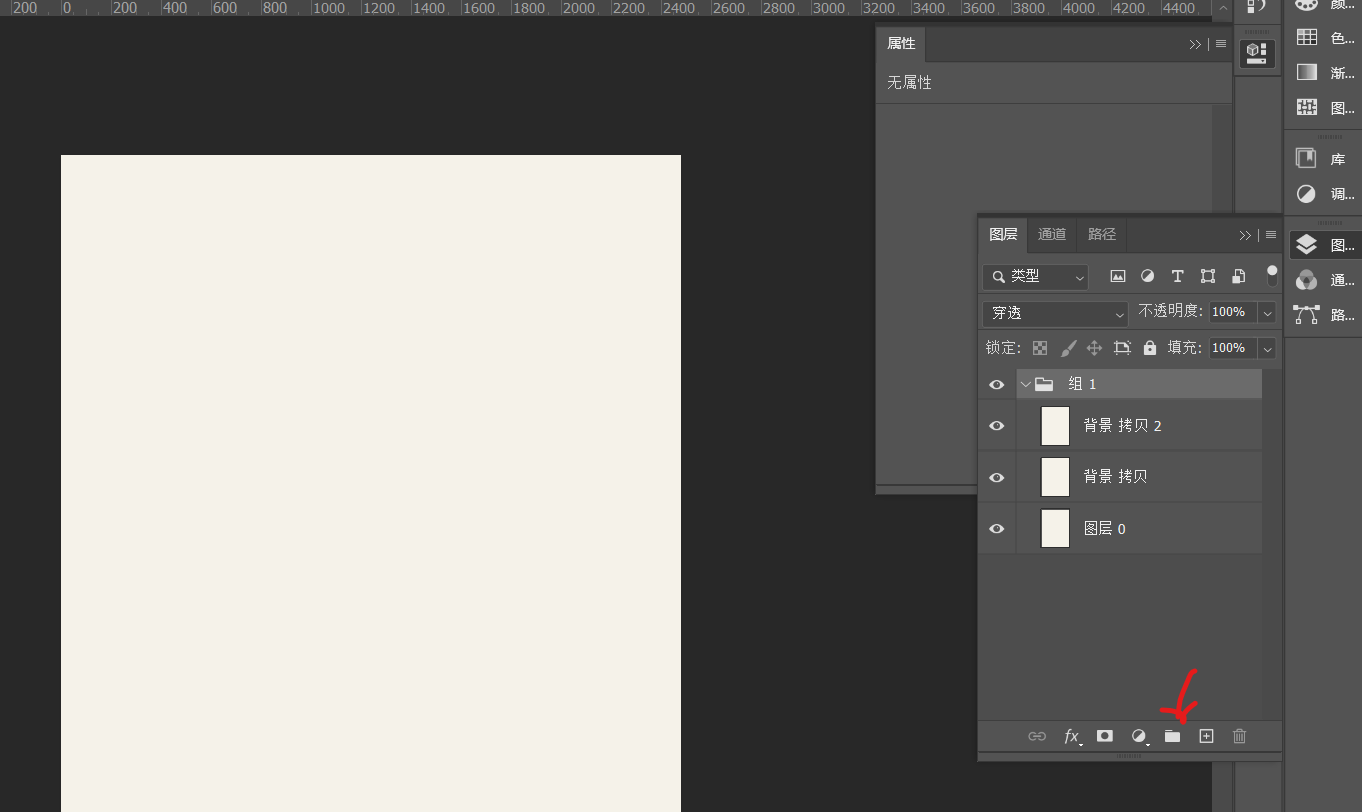
Task: Open the 填充 fill slider dropdown
Action: [x=1267, y=348]
